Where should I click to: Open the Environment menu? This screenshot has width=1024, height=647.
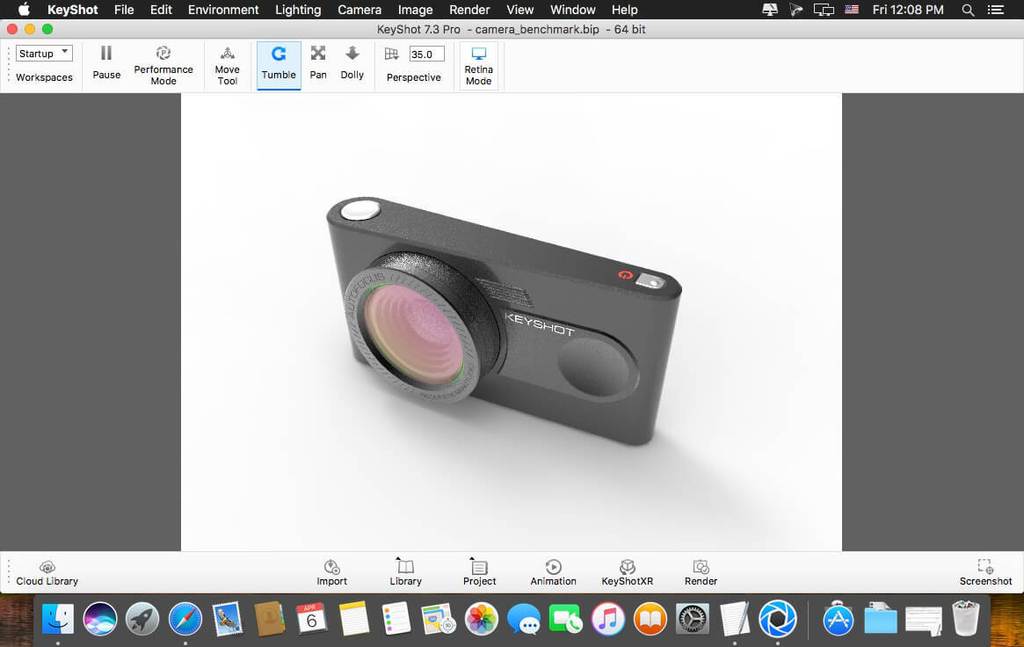[222, 9]
